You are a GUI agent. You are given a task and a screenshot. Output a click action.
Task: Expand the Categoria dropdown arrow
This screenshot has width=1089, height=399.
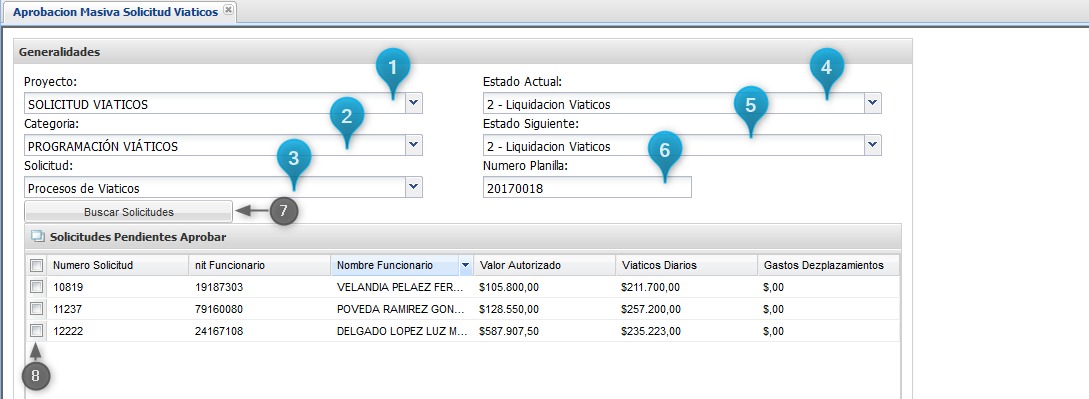414,146
